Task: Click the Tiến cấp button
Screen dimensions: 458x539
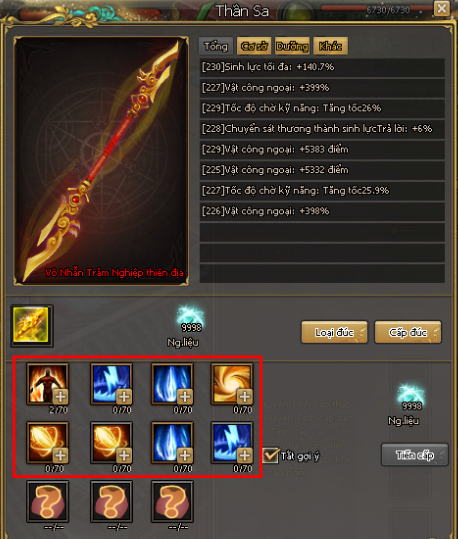Action: point(415,454)
